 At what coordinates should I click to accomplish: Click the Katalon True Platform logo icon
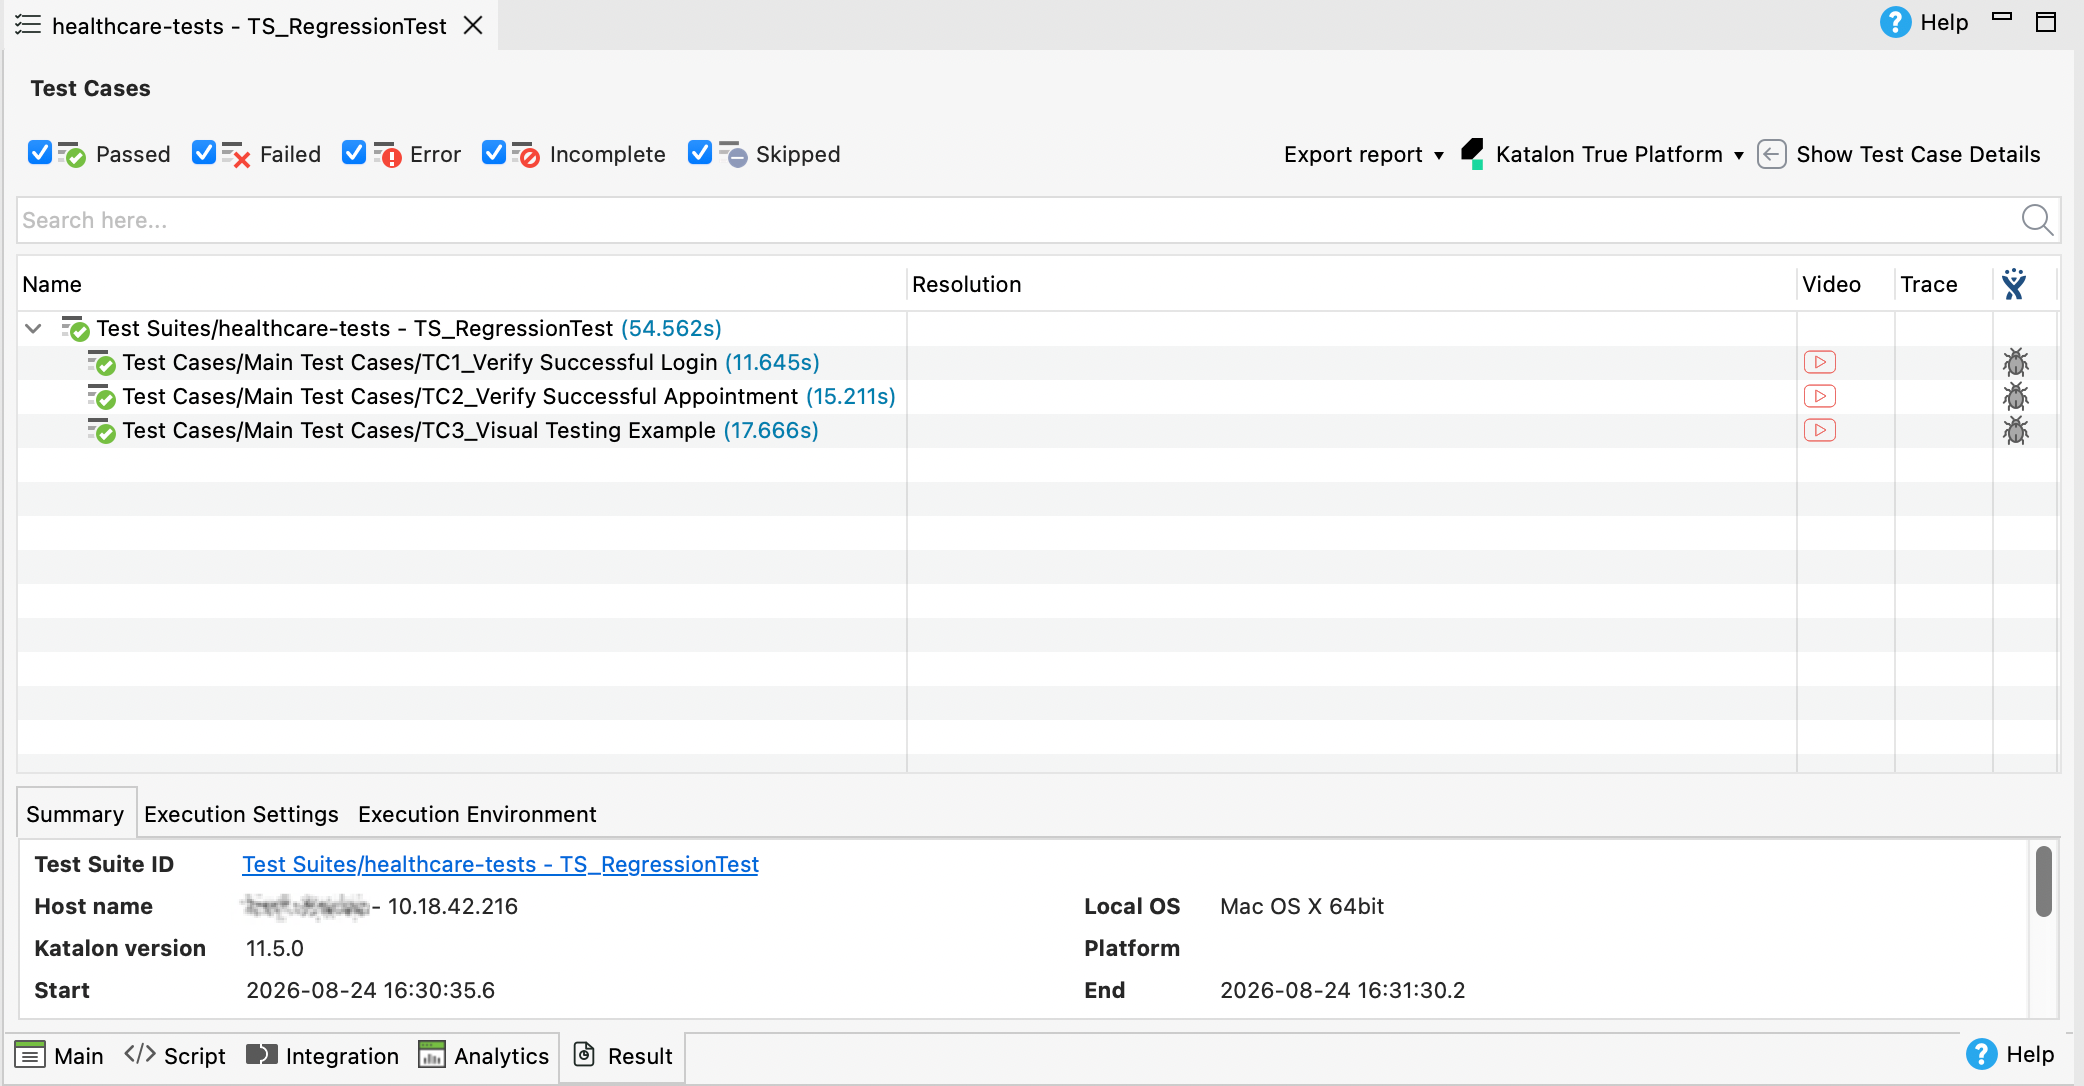1472,154
